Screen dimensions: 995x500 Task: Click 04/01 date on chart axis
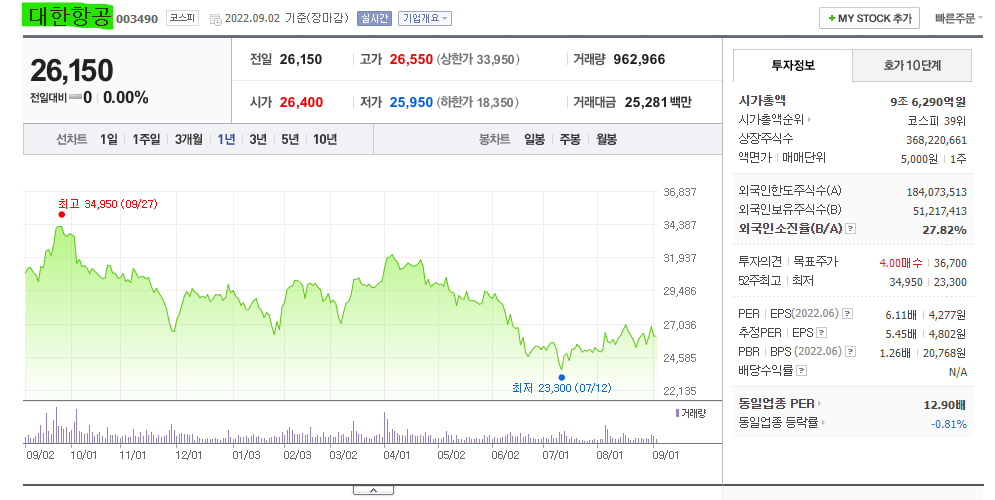coord(397,455)
